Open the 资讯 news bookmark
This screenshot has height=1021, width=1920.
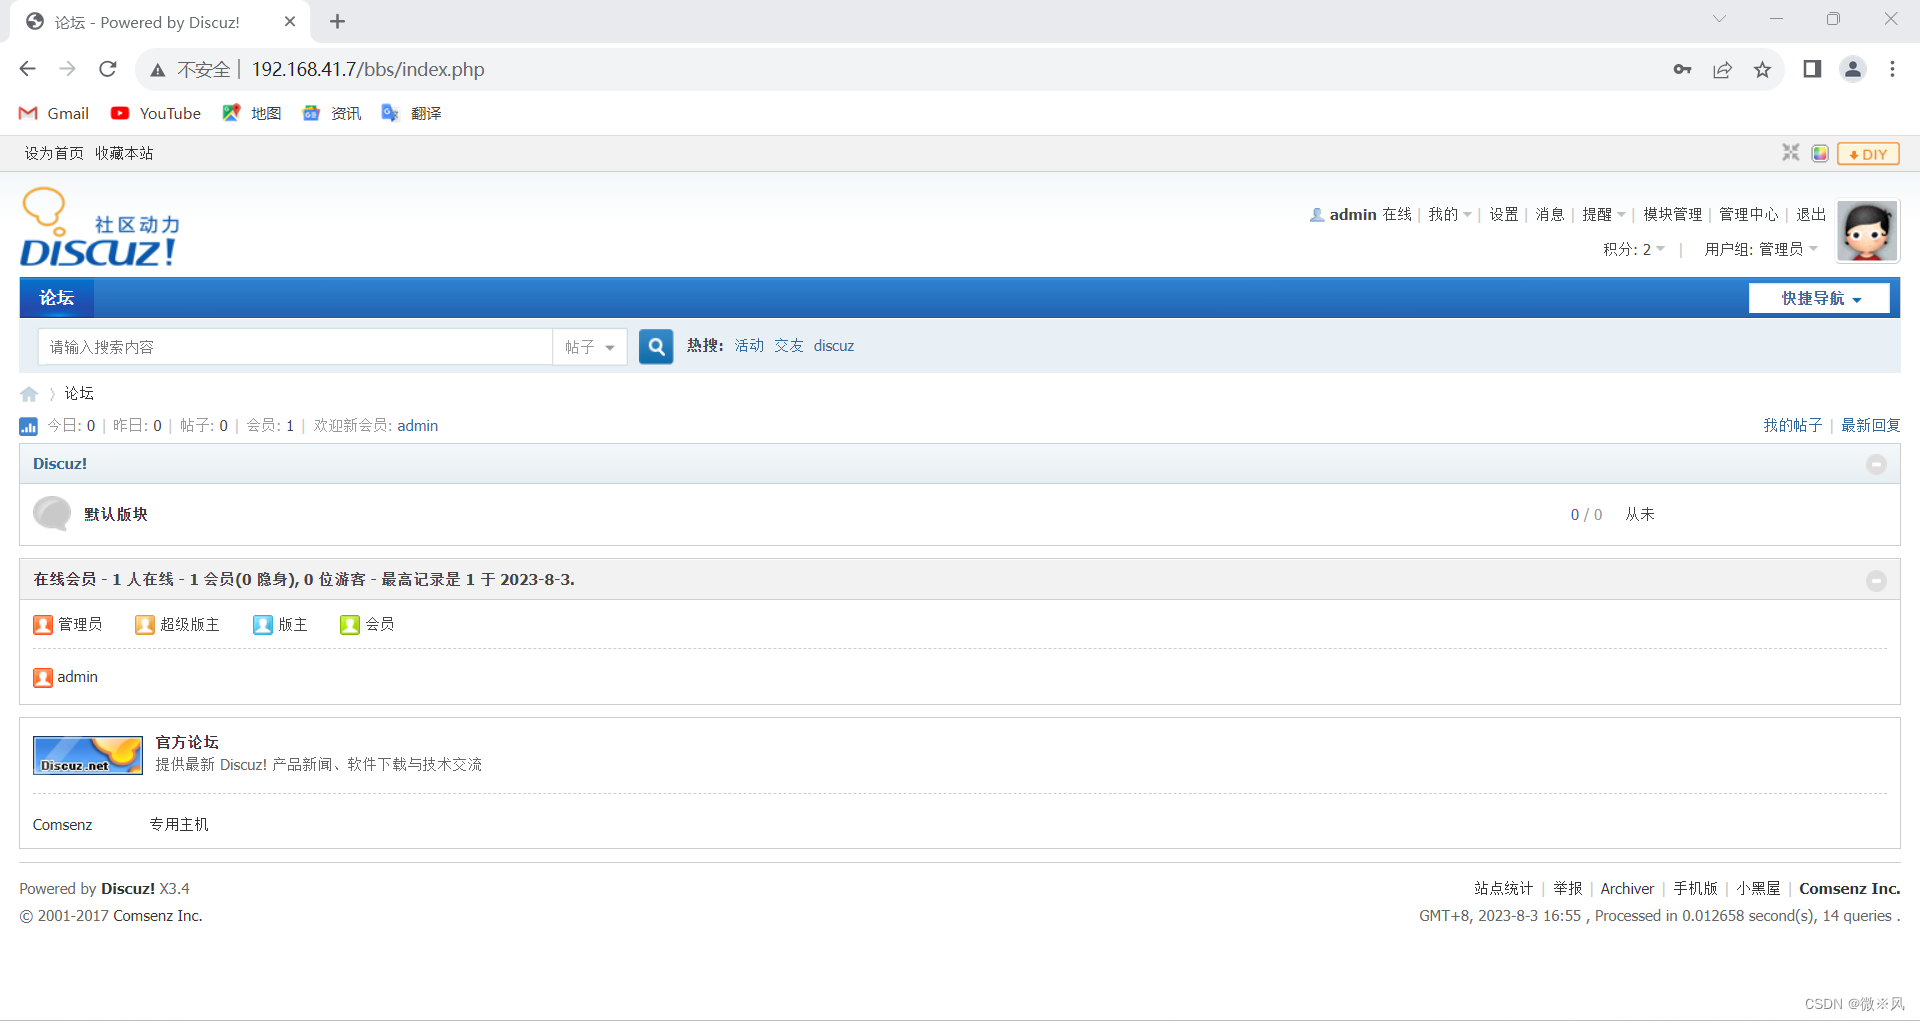point(332,113)
